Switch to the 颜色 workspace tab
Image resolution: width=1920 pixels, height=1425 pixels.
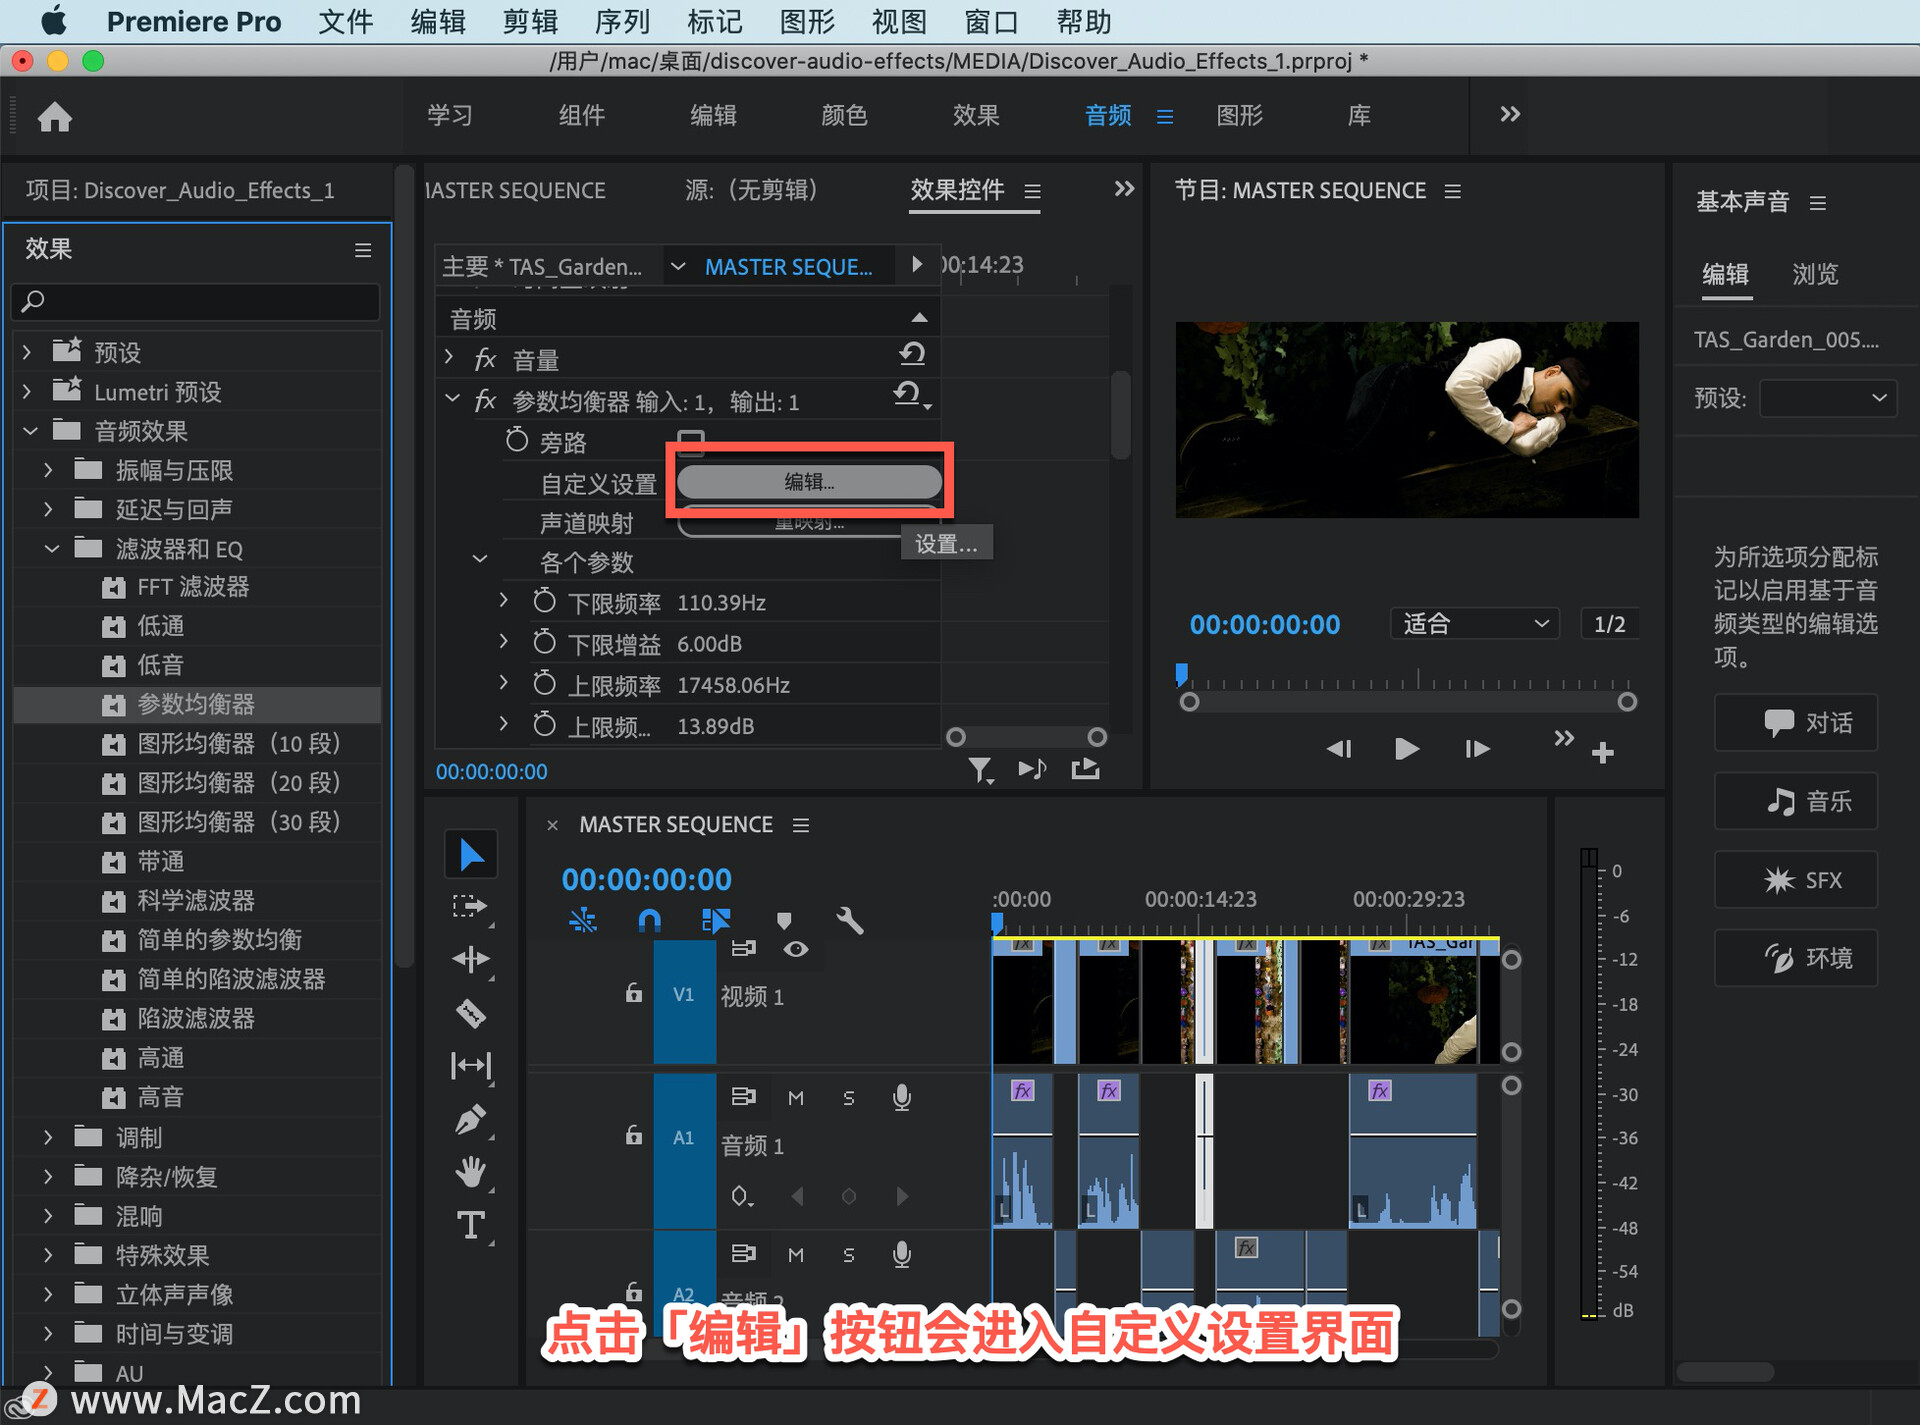pos(844,116)
